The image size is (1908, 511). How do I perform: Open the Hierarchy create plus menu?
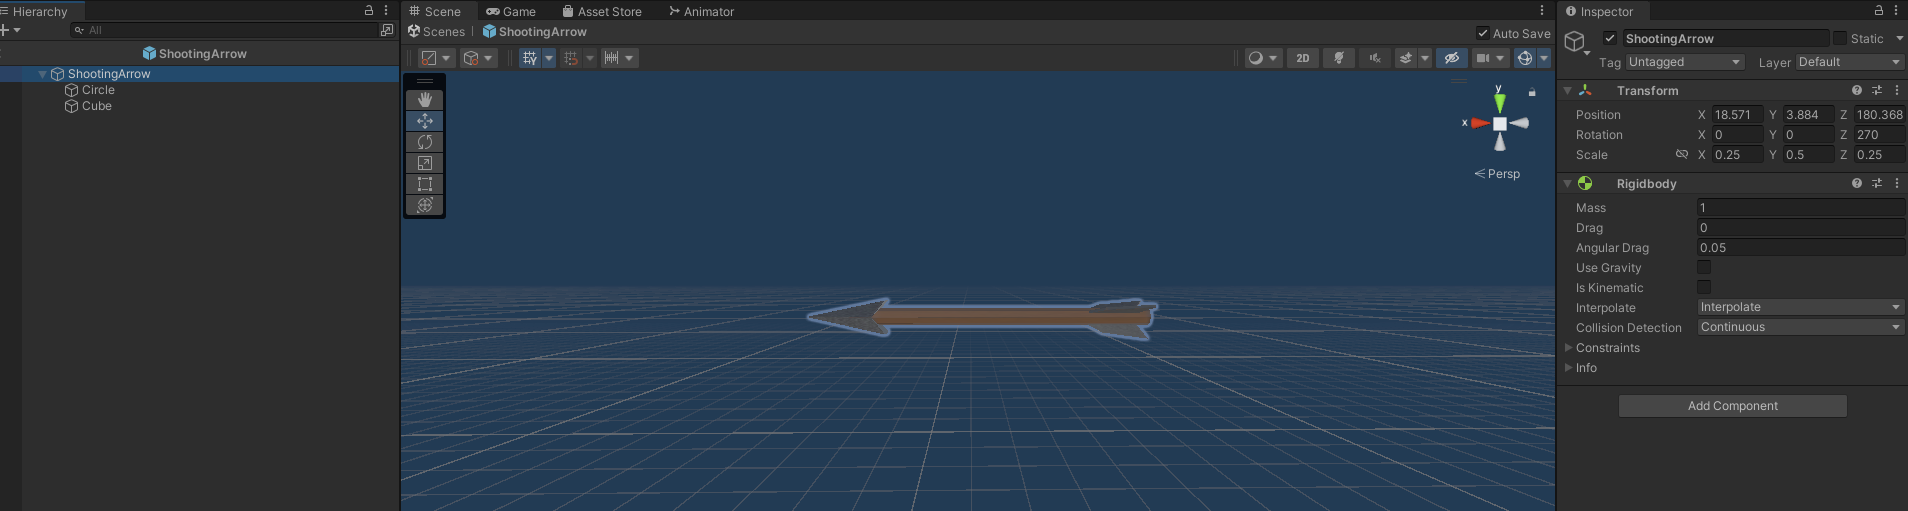(9, 30)
